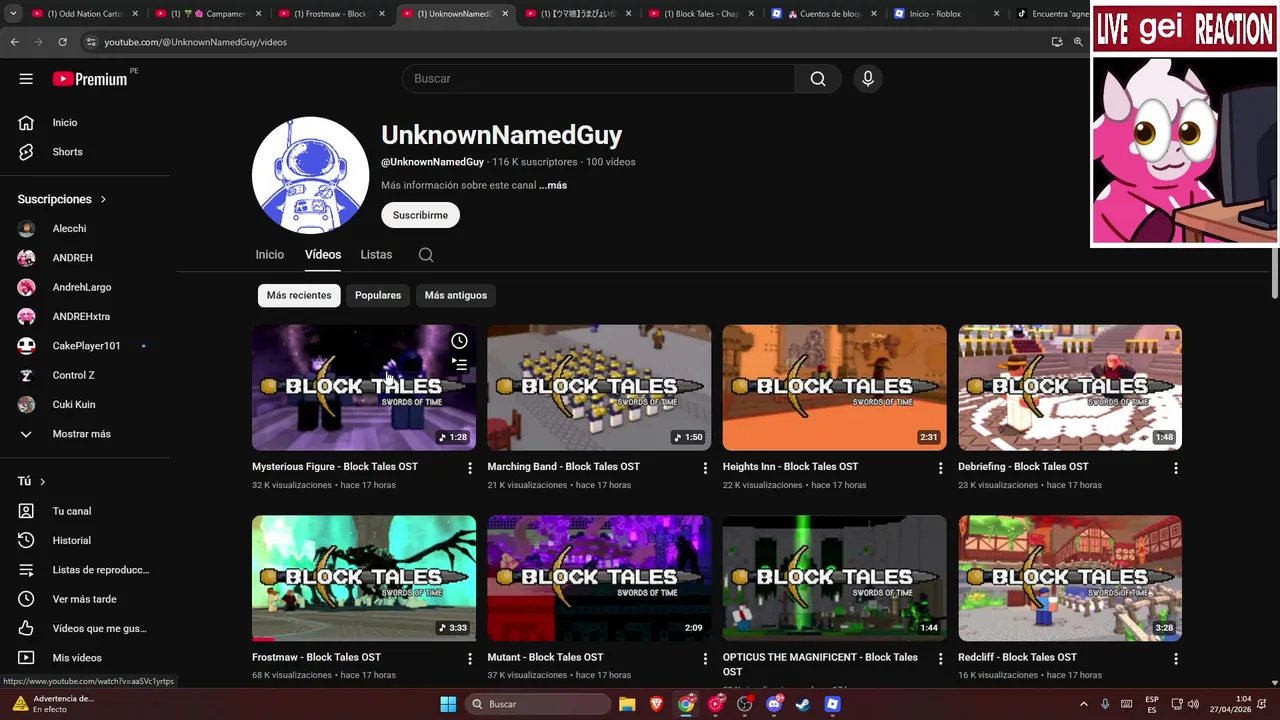The height and width of the screenshot is (720, 1280).
Task: Filter videos by Más antiguos
Action: pos(456,296)
